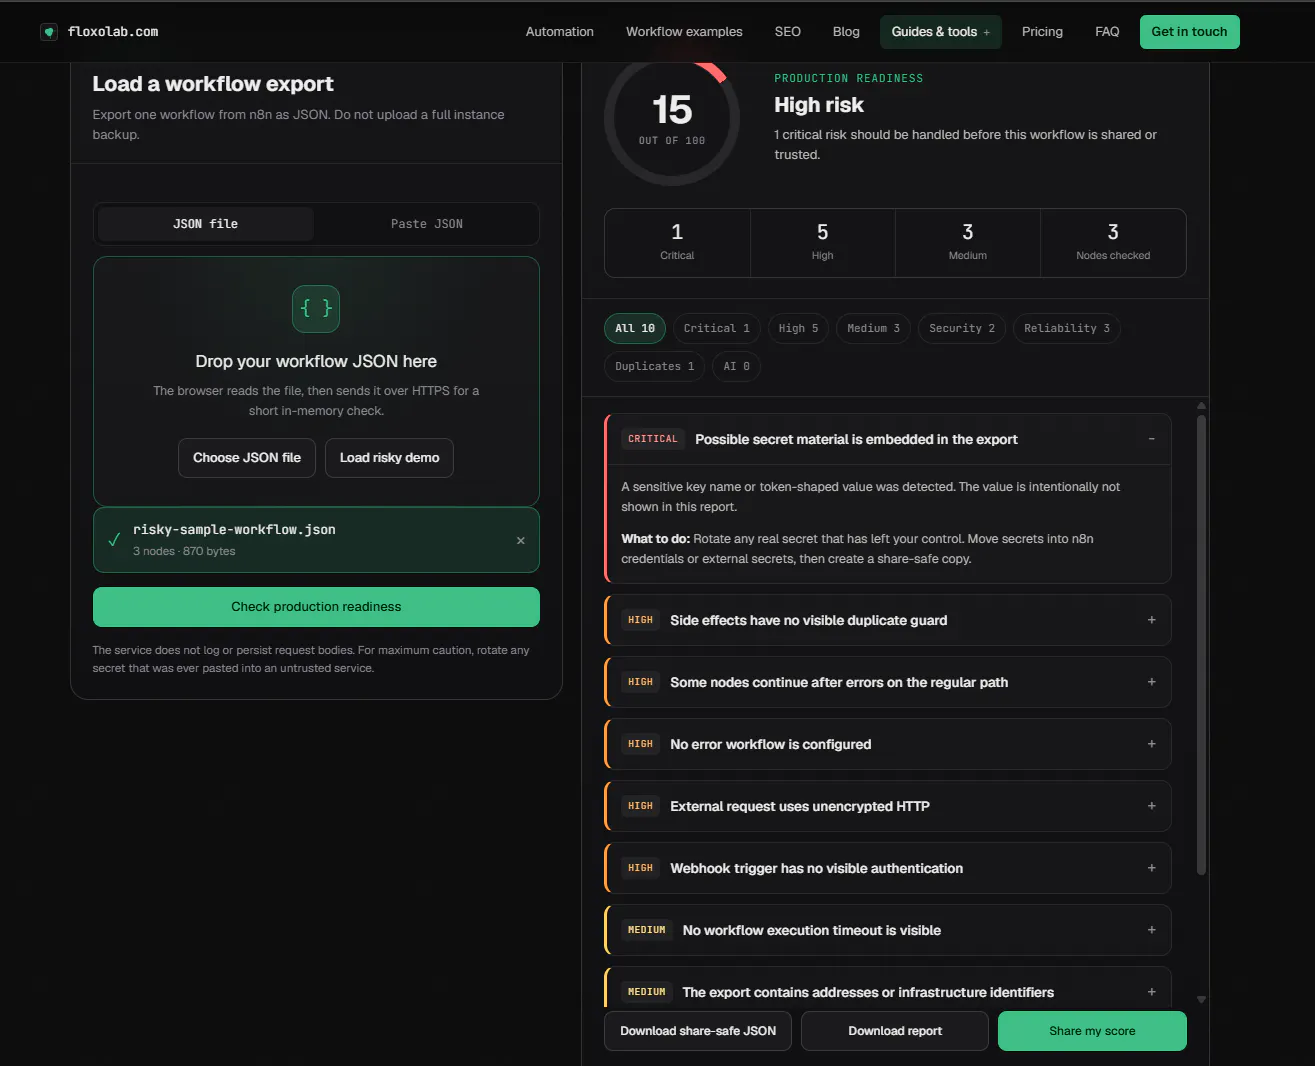Click the 15 out of 100 score gauge
This screenshot has height=1066, width=1315.
click(x=672, y=118)
